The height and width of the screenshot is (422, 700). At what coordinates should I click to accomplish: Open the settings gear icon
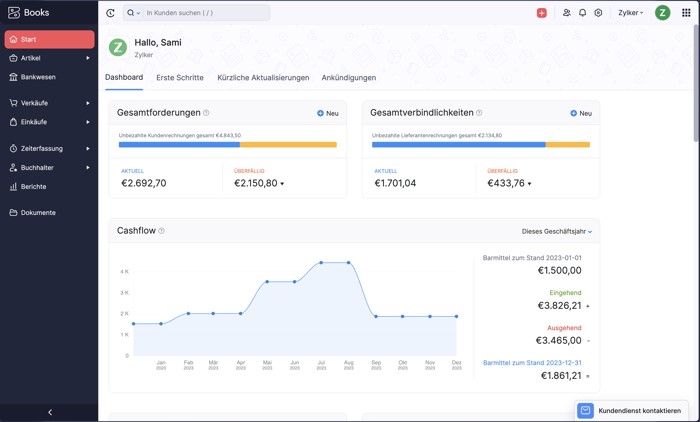pos(598,13)
